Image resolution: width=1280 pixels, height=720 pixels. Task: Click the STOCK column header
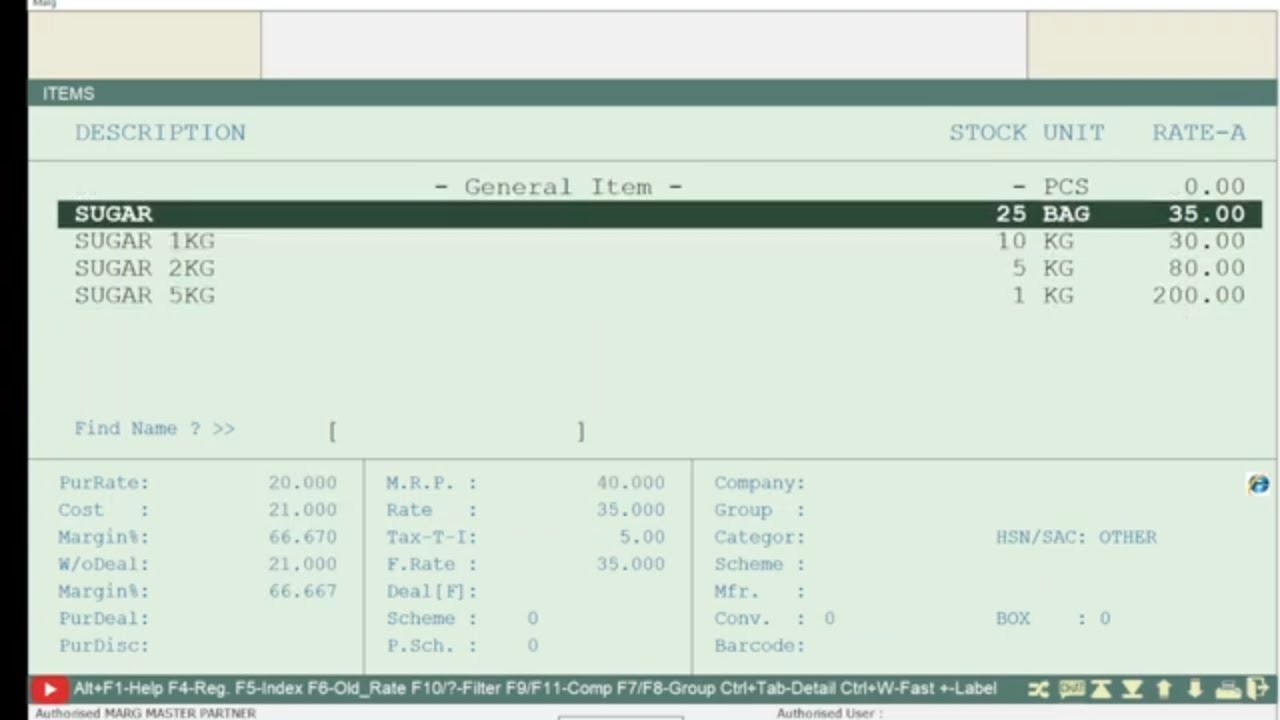coord(988,133)
